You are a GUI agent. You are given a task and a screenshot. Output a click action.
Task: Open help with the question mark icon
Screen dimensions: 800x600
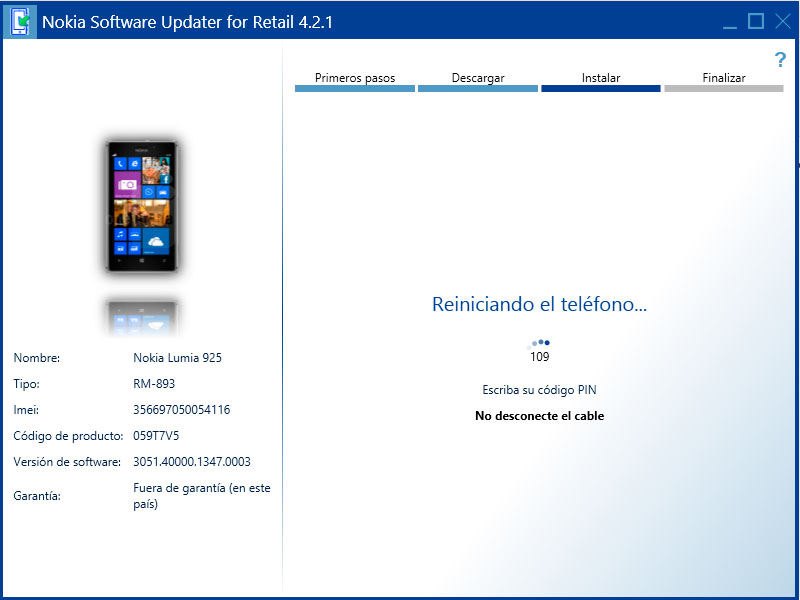pyautogui.click(x=780, y=60)
